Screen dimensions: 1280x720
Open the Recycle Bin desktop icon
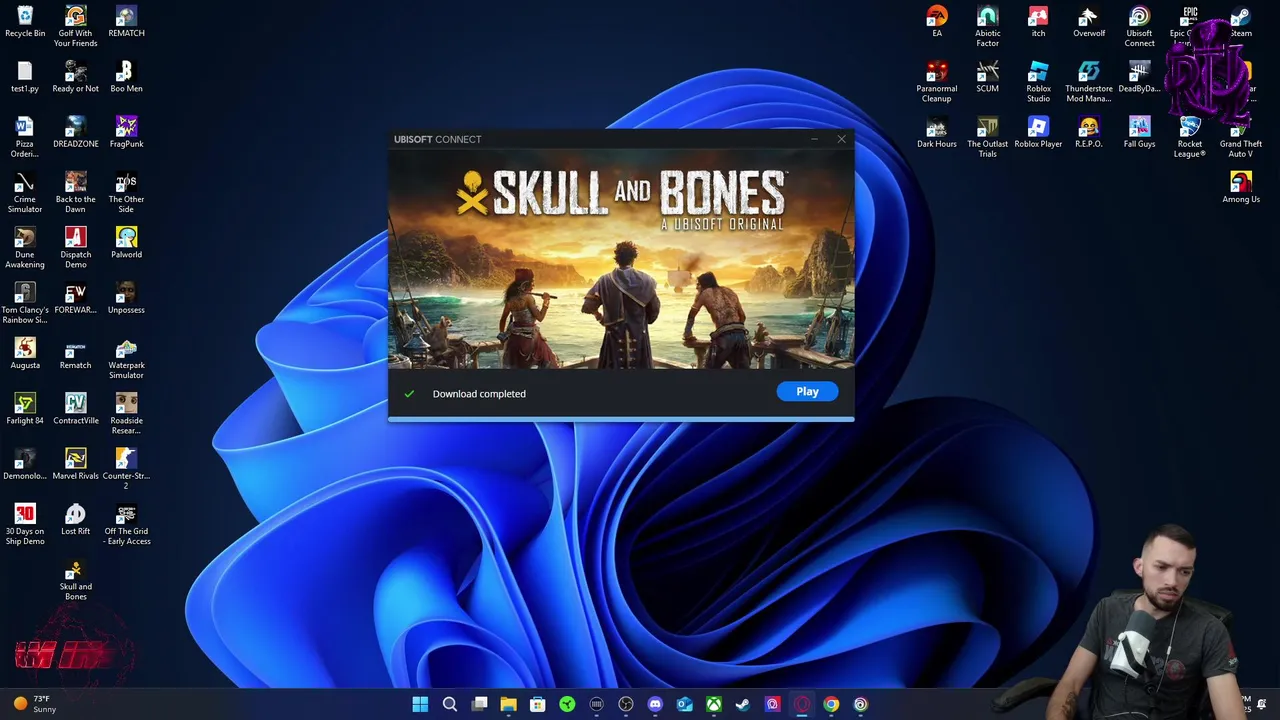tap(25, 22)
